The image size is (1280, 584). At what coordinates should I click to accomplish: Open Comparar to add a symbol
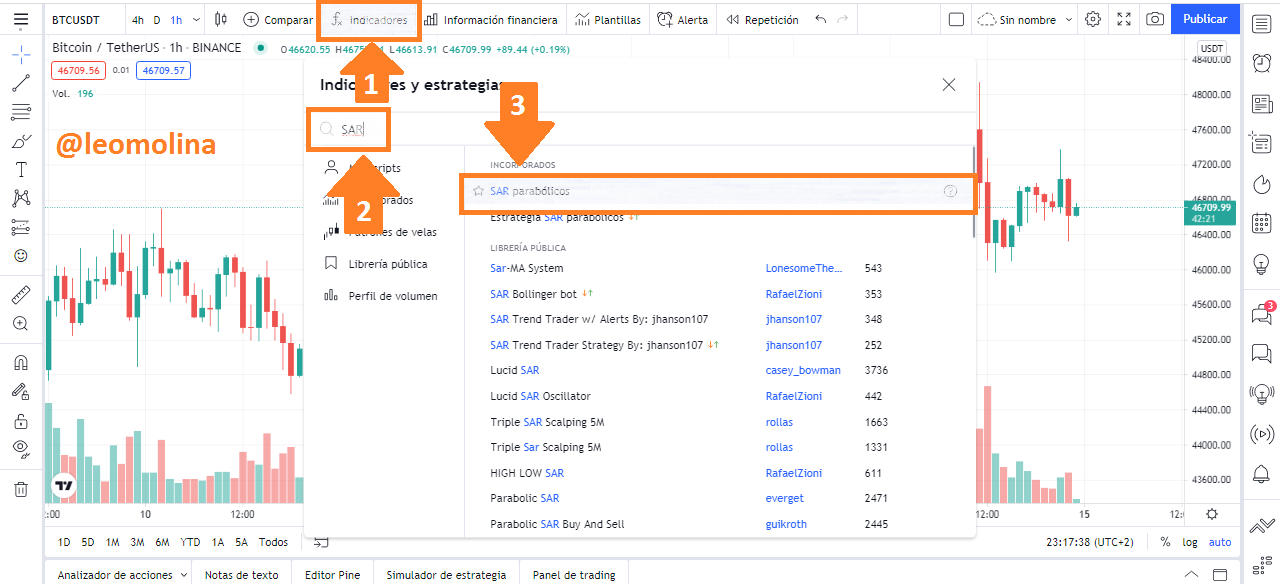click(278, 19)
